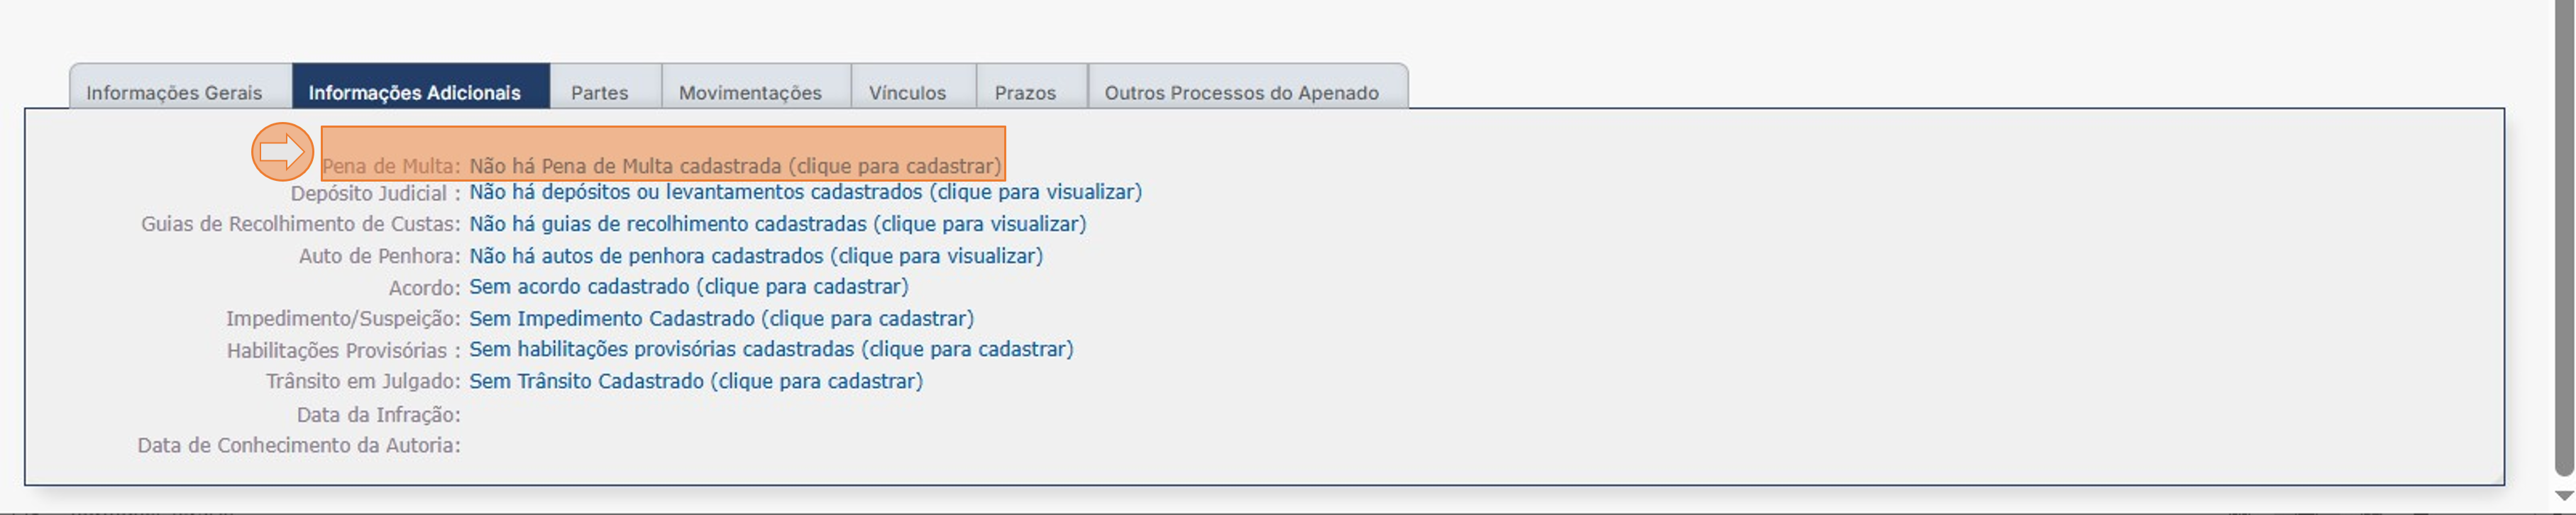The height and width of the screenshot is (515, 2576).
Task: Click the 'Não há Pena de Multa cadastrada' link
Action: pyautogui.click(x=735, y=166)
